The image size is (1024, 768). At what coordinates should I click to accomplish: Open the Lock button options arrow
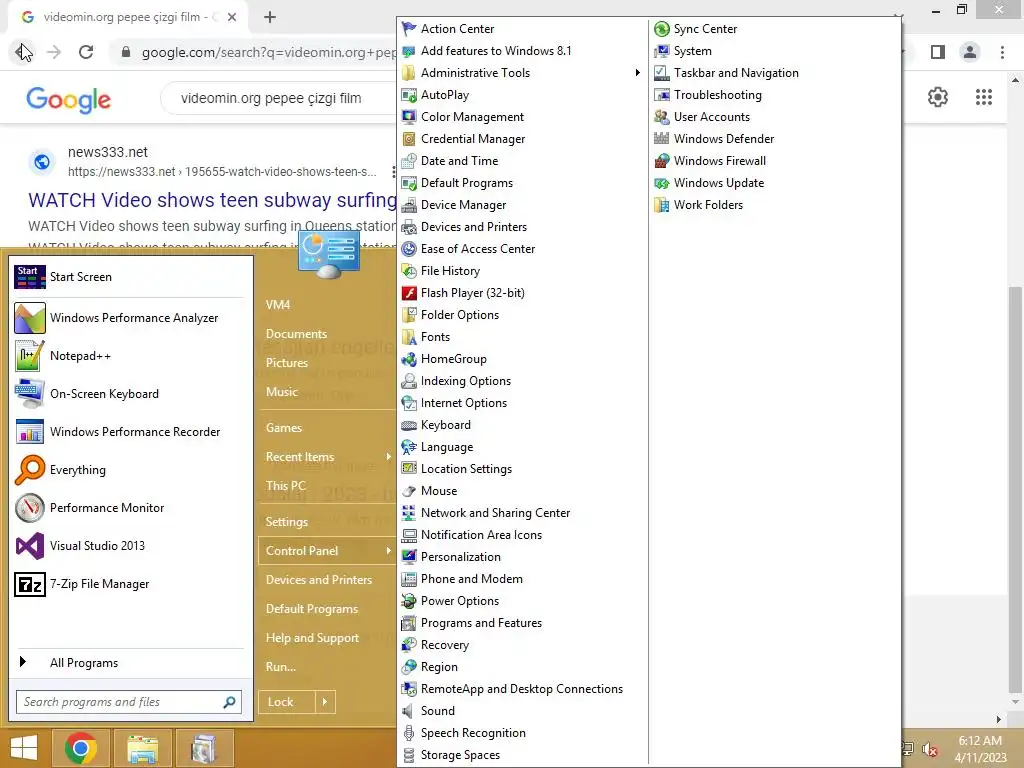point(325,702)
